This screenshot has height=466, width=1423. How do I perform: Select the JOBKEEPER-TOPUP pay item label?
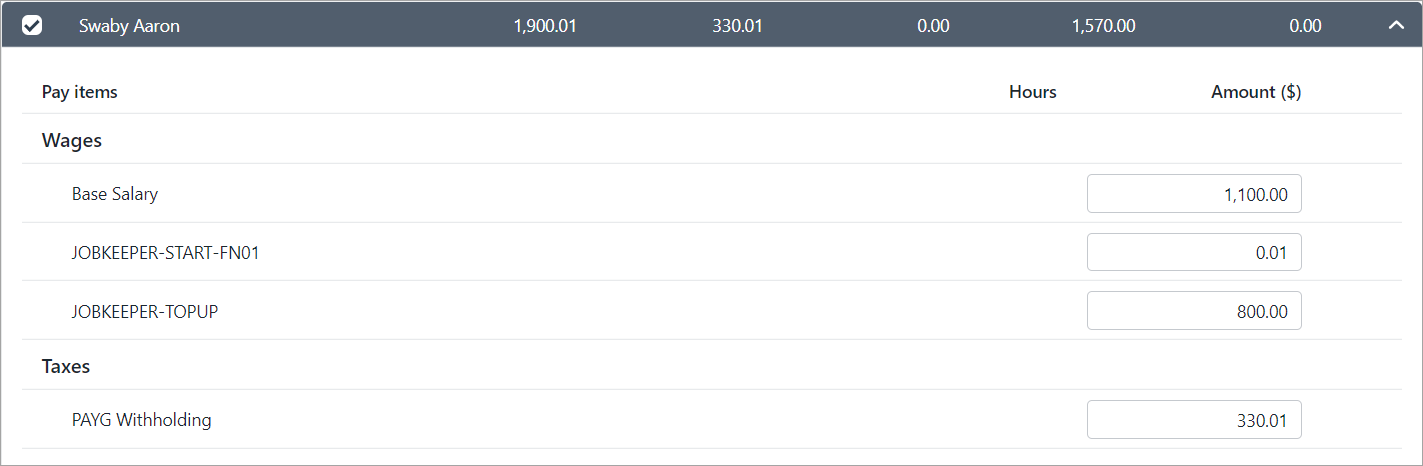(145, 312)
